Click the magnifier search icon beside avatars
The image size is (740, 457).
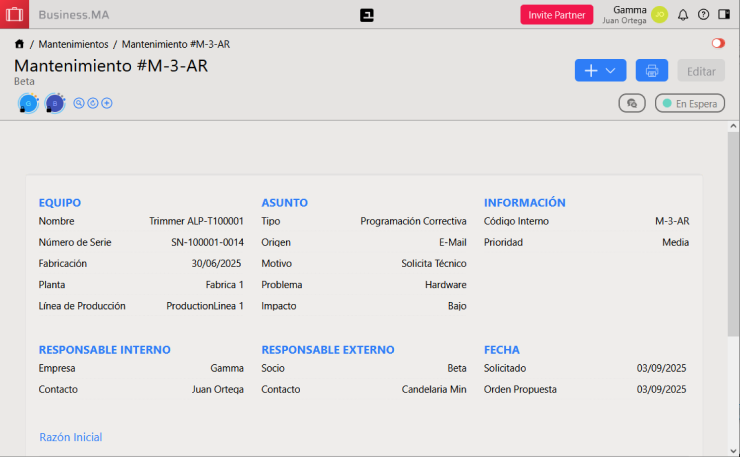pos(79,103)
